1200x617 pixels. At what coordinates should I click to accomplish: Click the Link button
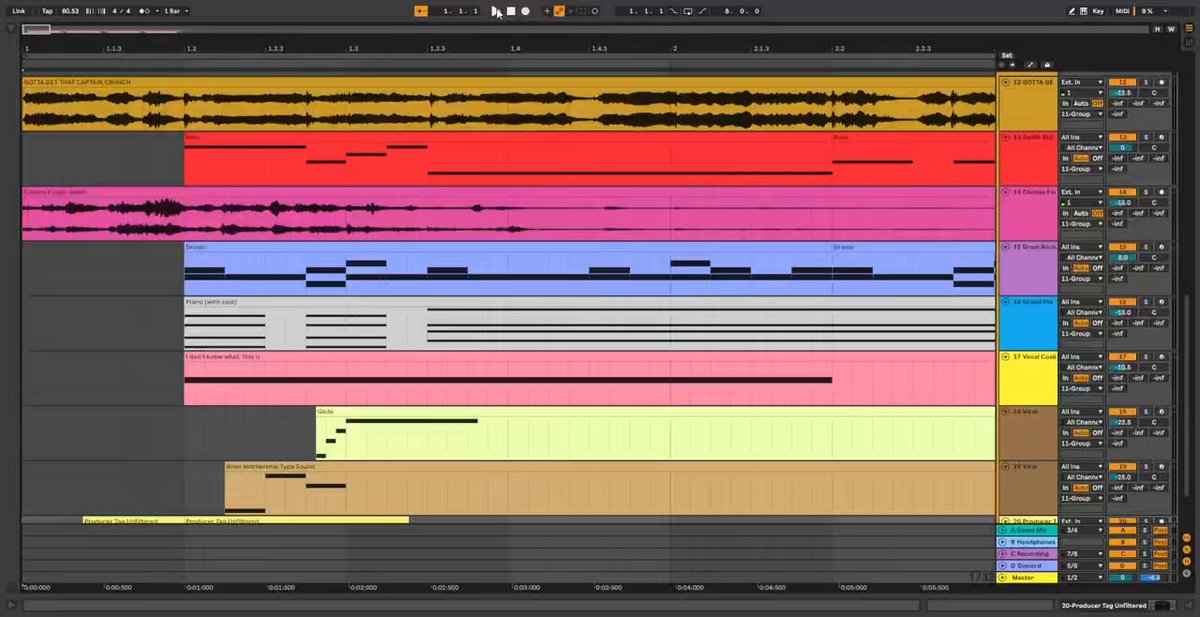pyautogui.click(x=19, y=11)
